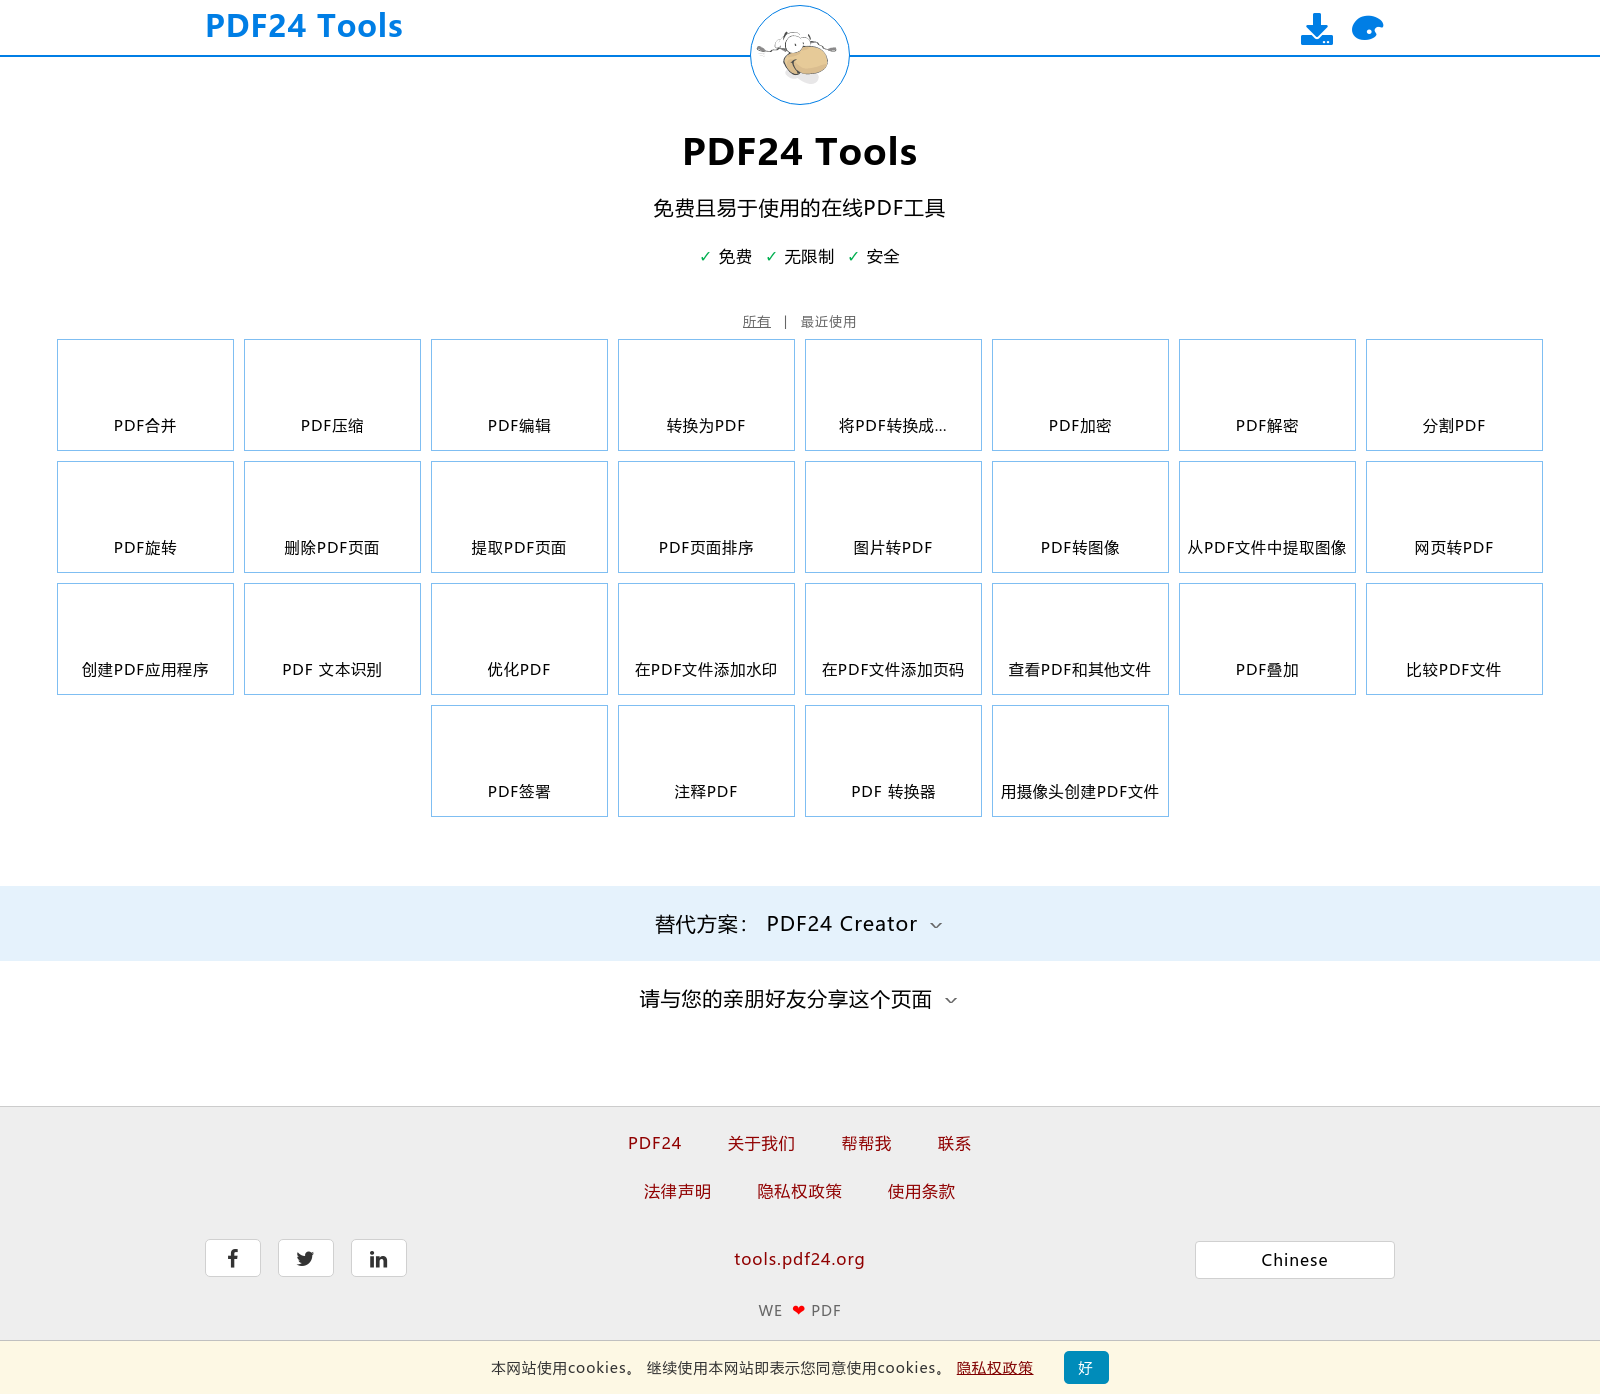
Task: Open the 使用条款 footer link
Action: (x=921, y=1191)
